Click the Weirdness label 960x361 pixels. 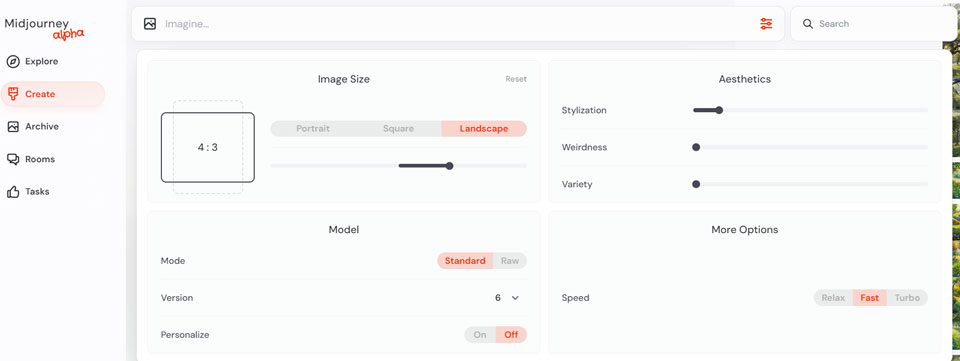click(x=584, y=147)
